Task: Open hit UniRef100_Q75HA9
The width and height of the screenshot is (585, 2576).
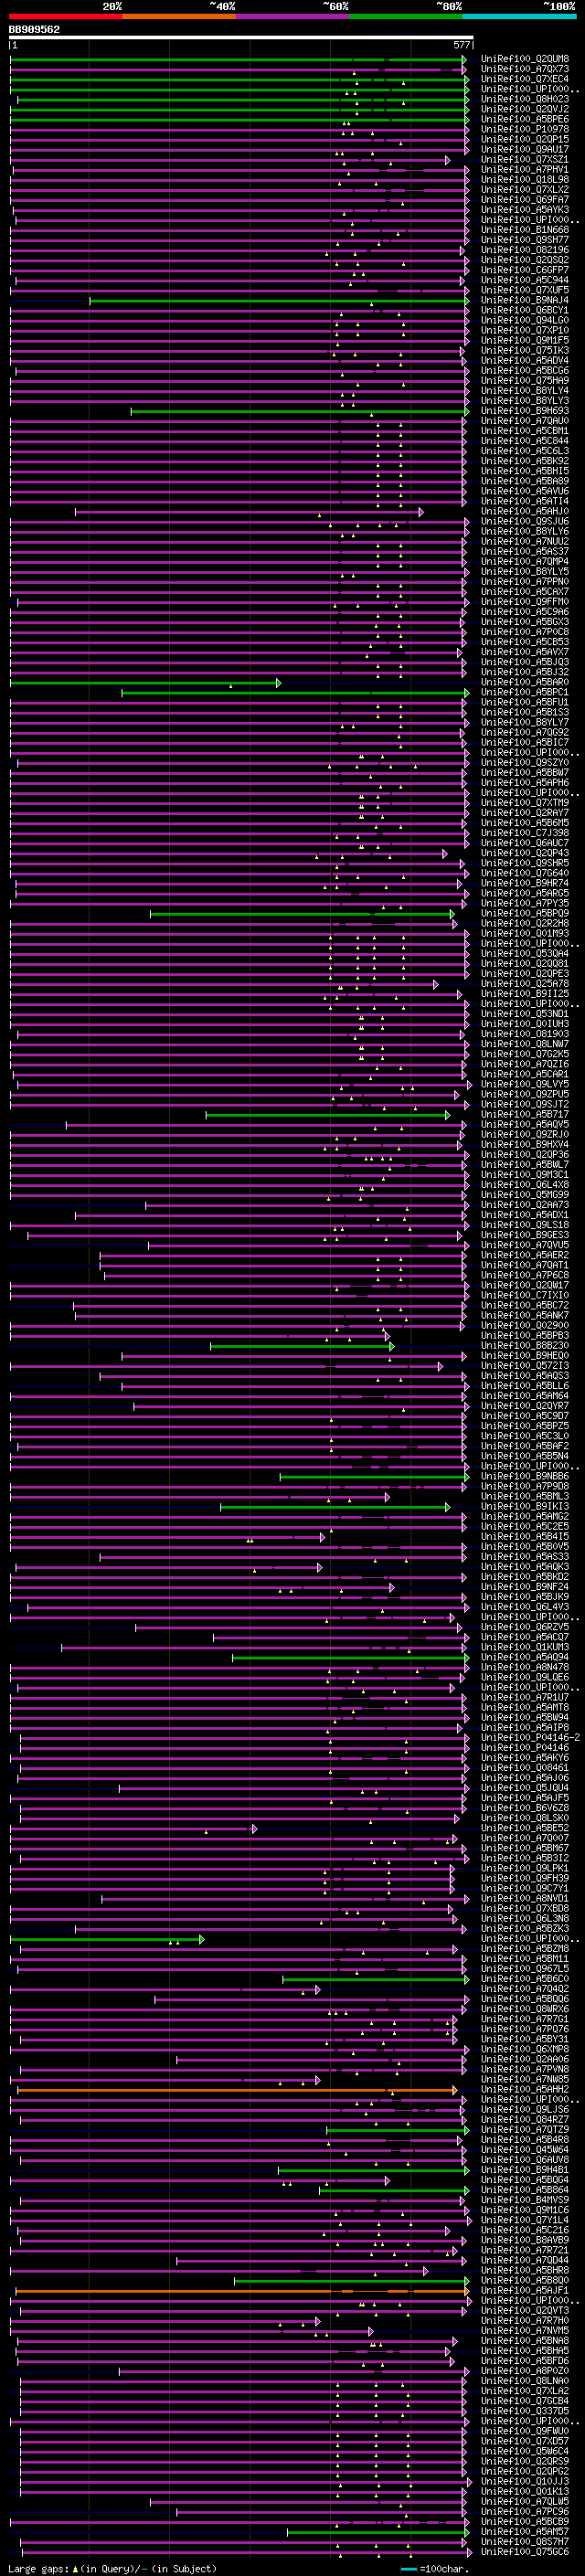Action: coord(525,381)
